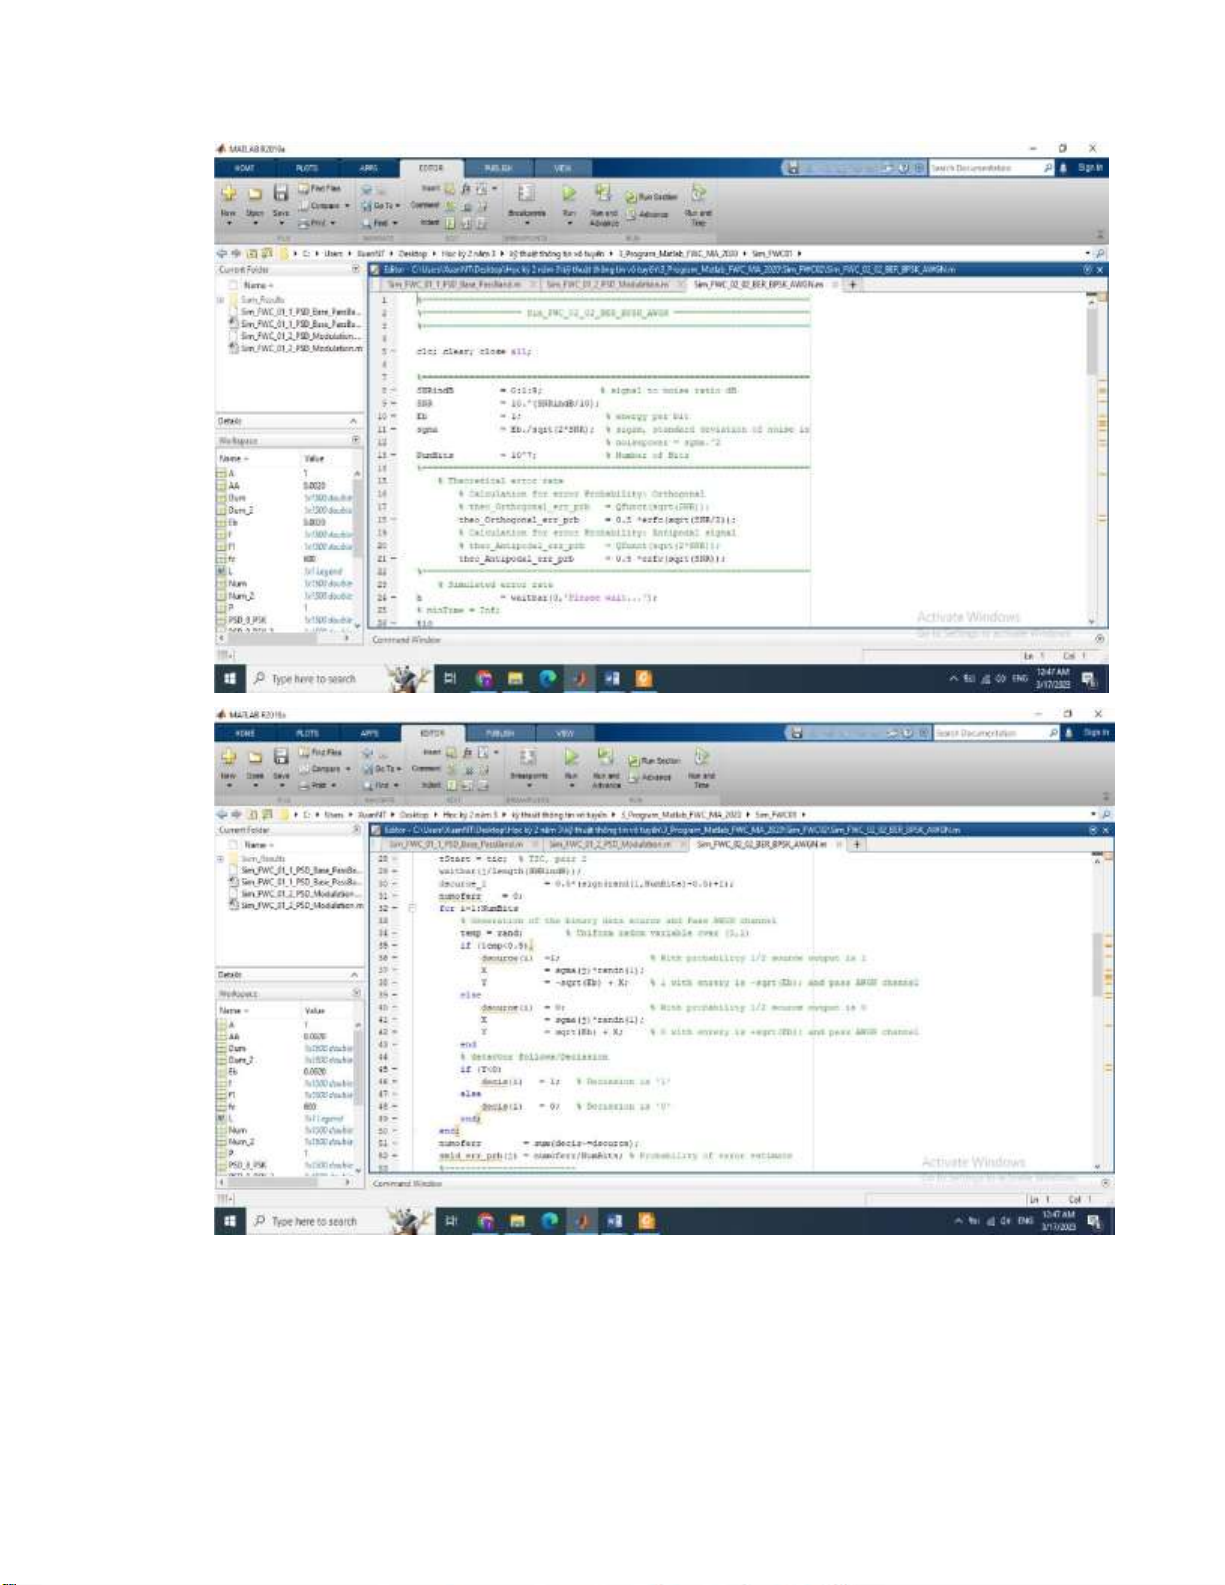
Task: Click Search Documentation field in upper MATLAB window
Action: 985,168
